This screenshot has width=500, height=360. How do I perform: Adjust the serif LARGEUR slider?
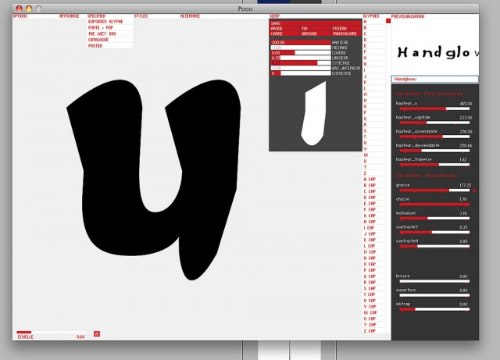click(301, 58)
